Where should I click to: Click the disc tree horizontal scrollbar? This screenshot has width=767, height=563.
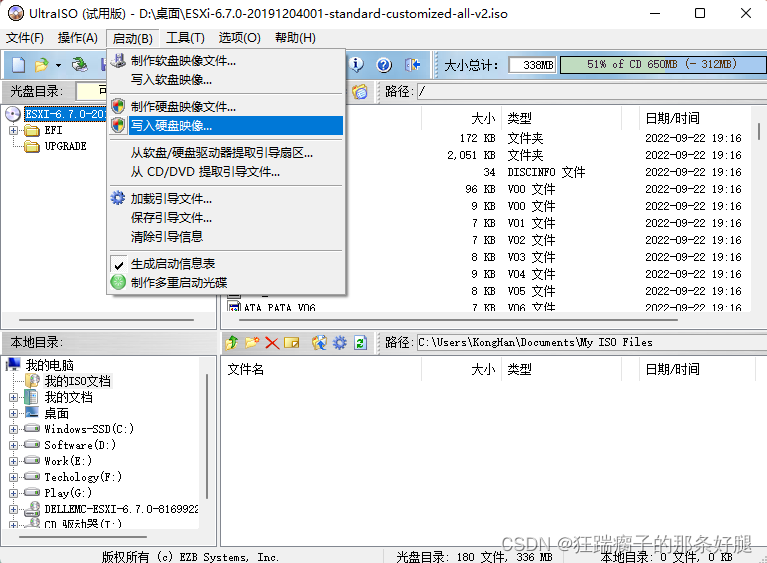click(107, 320)
